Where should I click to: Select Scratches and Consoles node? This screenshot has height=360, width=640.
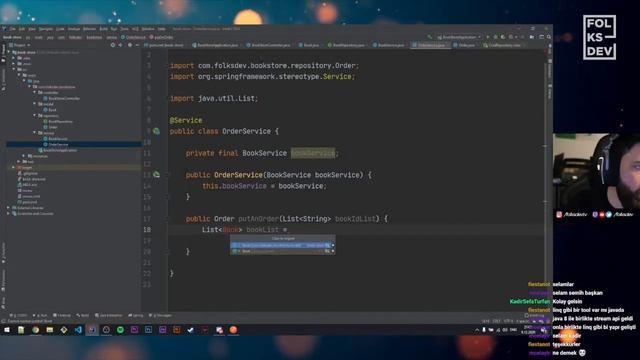[33, 213]
